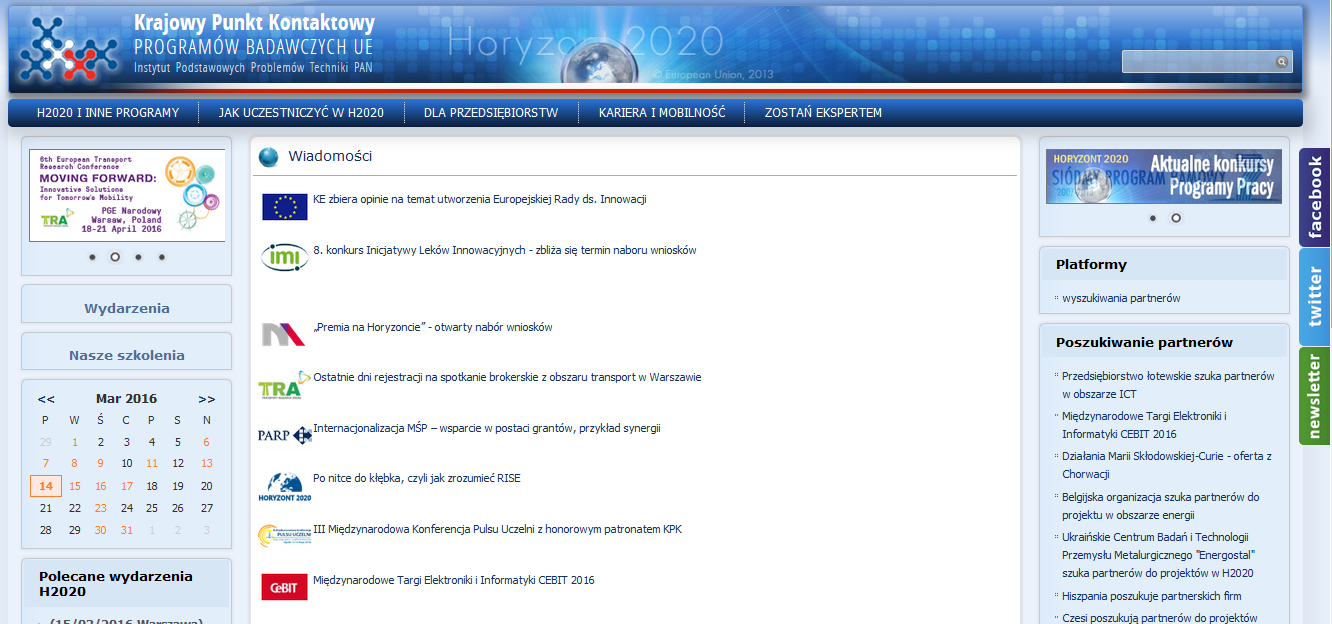Viewport: 1332px width, 624px height.
Task: Open JAK UCZESTNICZYĆ W H2020 menu
Action: coord(301,113)
